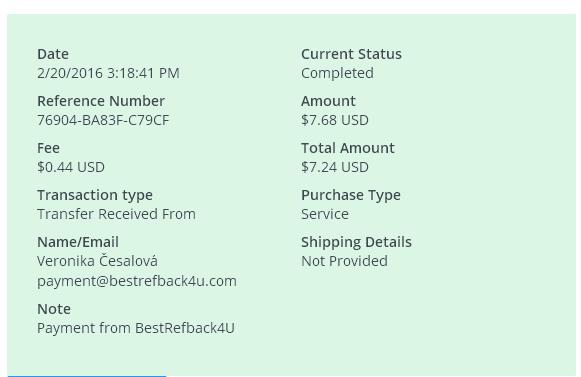Select Transfer Received From text
Image resolution: width=581 pixels, height=377 pixels.
tap(116, 214)
